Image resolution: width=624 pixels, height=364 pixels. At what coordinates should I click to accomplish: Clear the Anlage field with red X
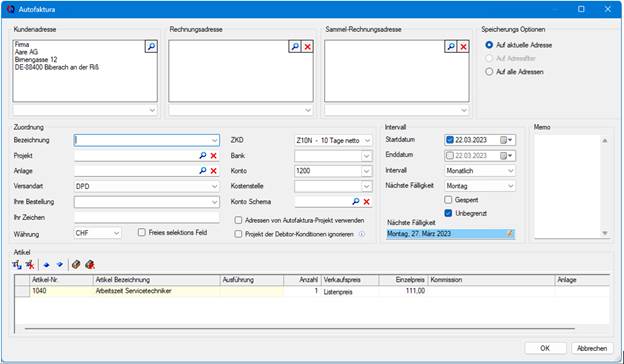[x=213, y=171]
